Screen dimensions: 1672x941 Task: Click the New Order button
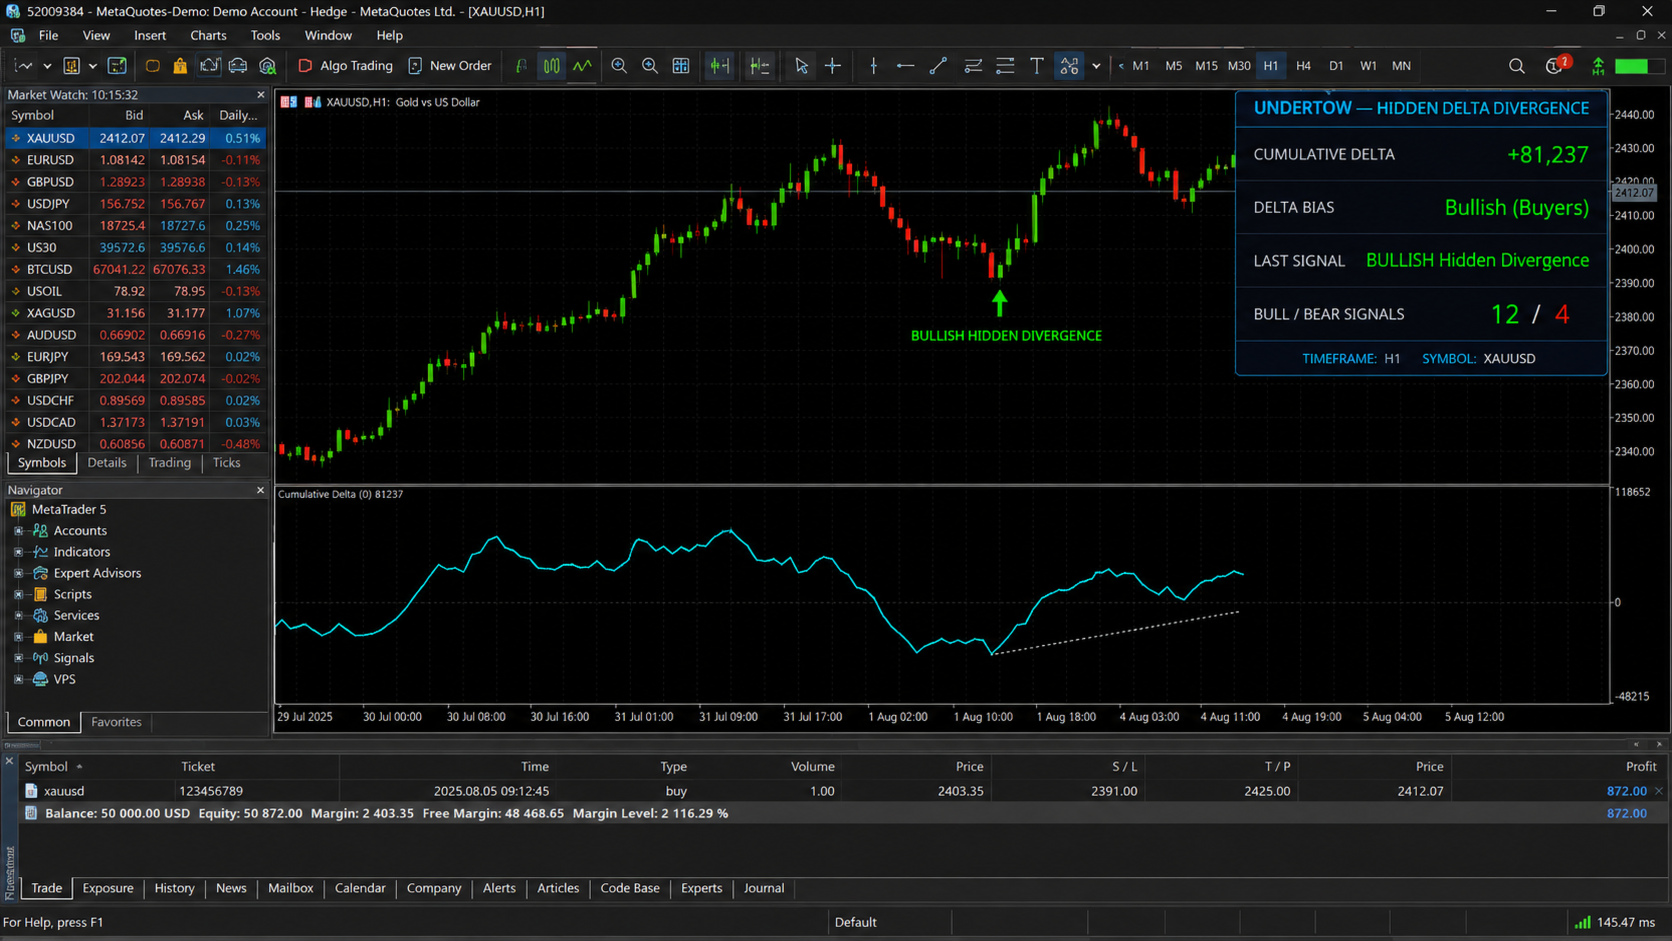click(x=450, y=66)
